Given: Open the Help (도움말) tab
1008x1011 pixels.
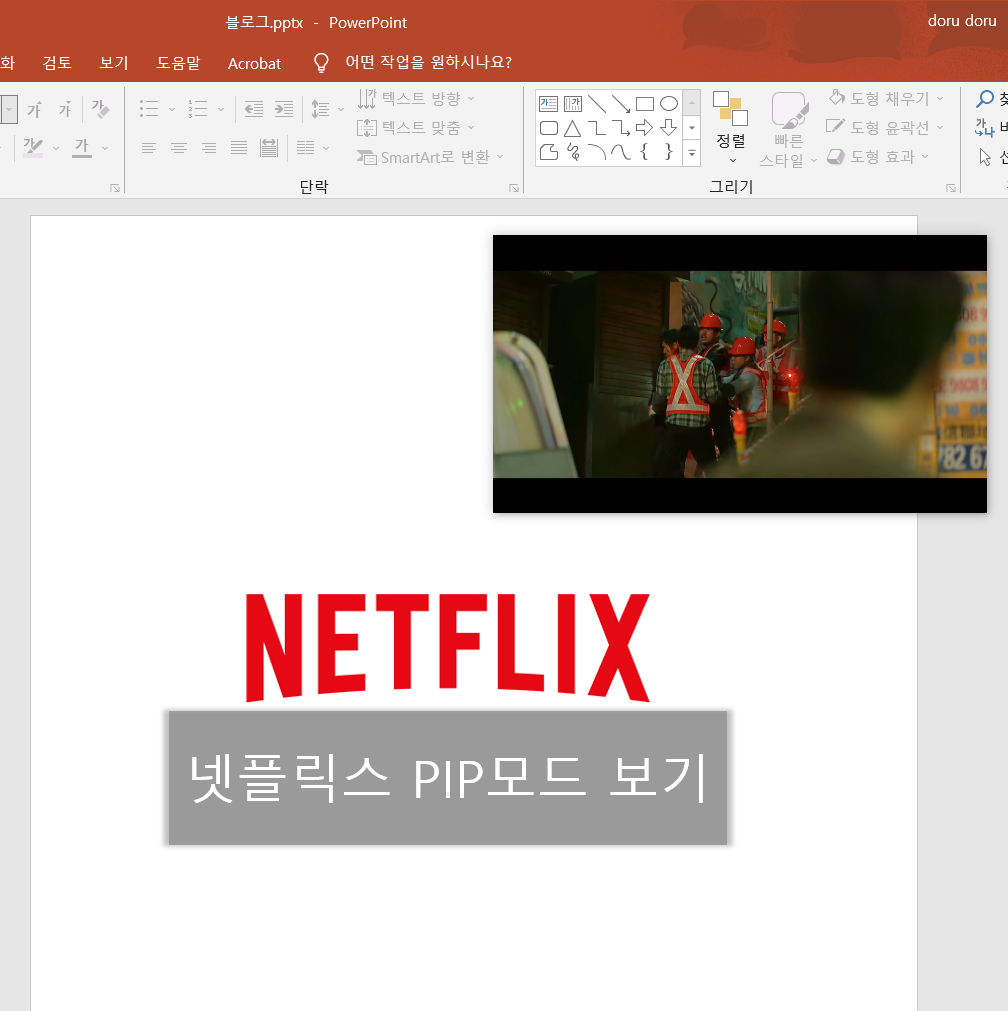Looking at the screenshot, I should click(179, 63).
